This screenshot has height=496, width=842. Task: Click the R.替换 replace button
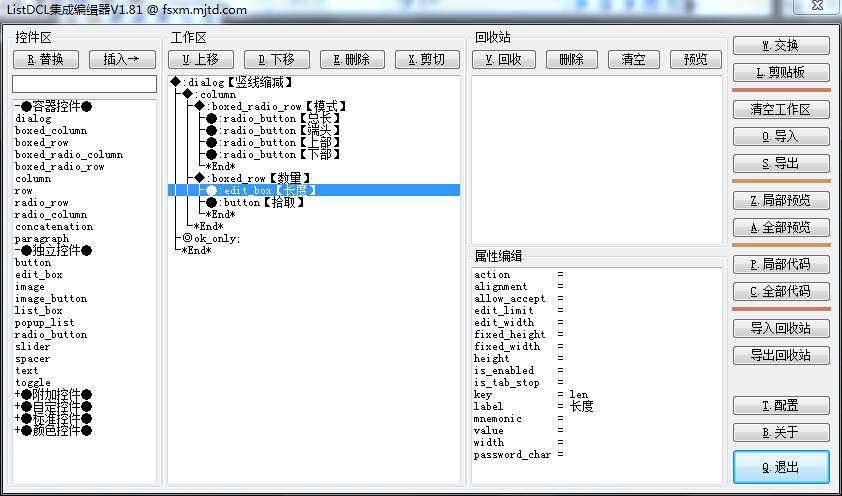46,59
